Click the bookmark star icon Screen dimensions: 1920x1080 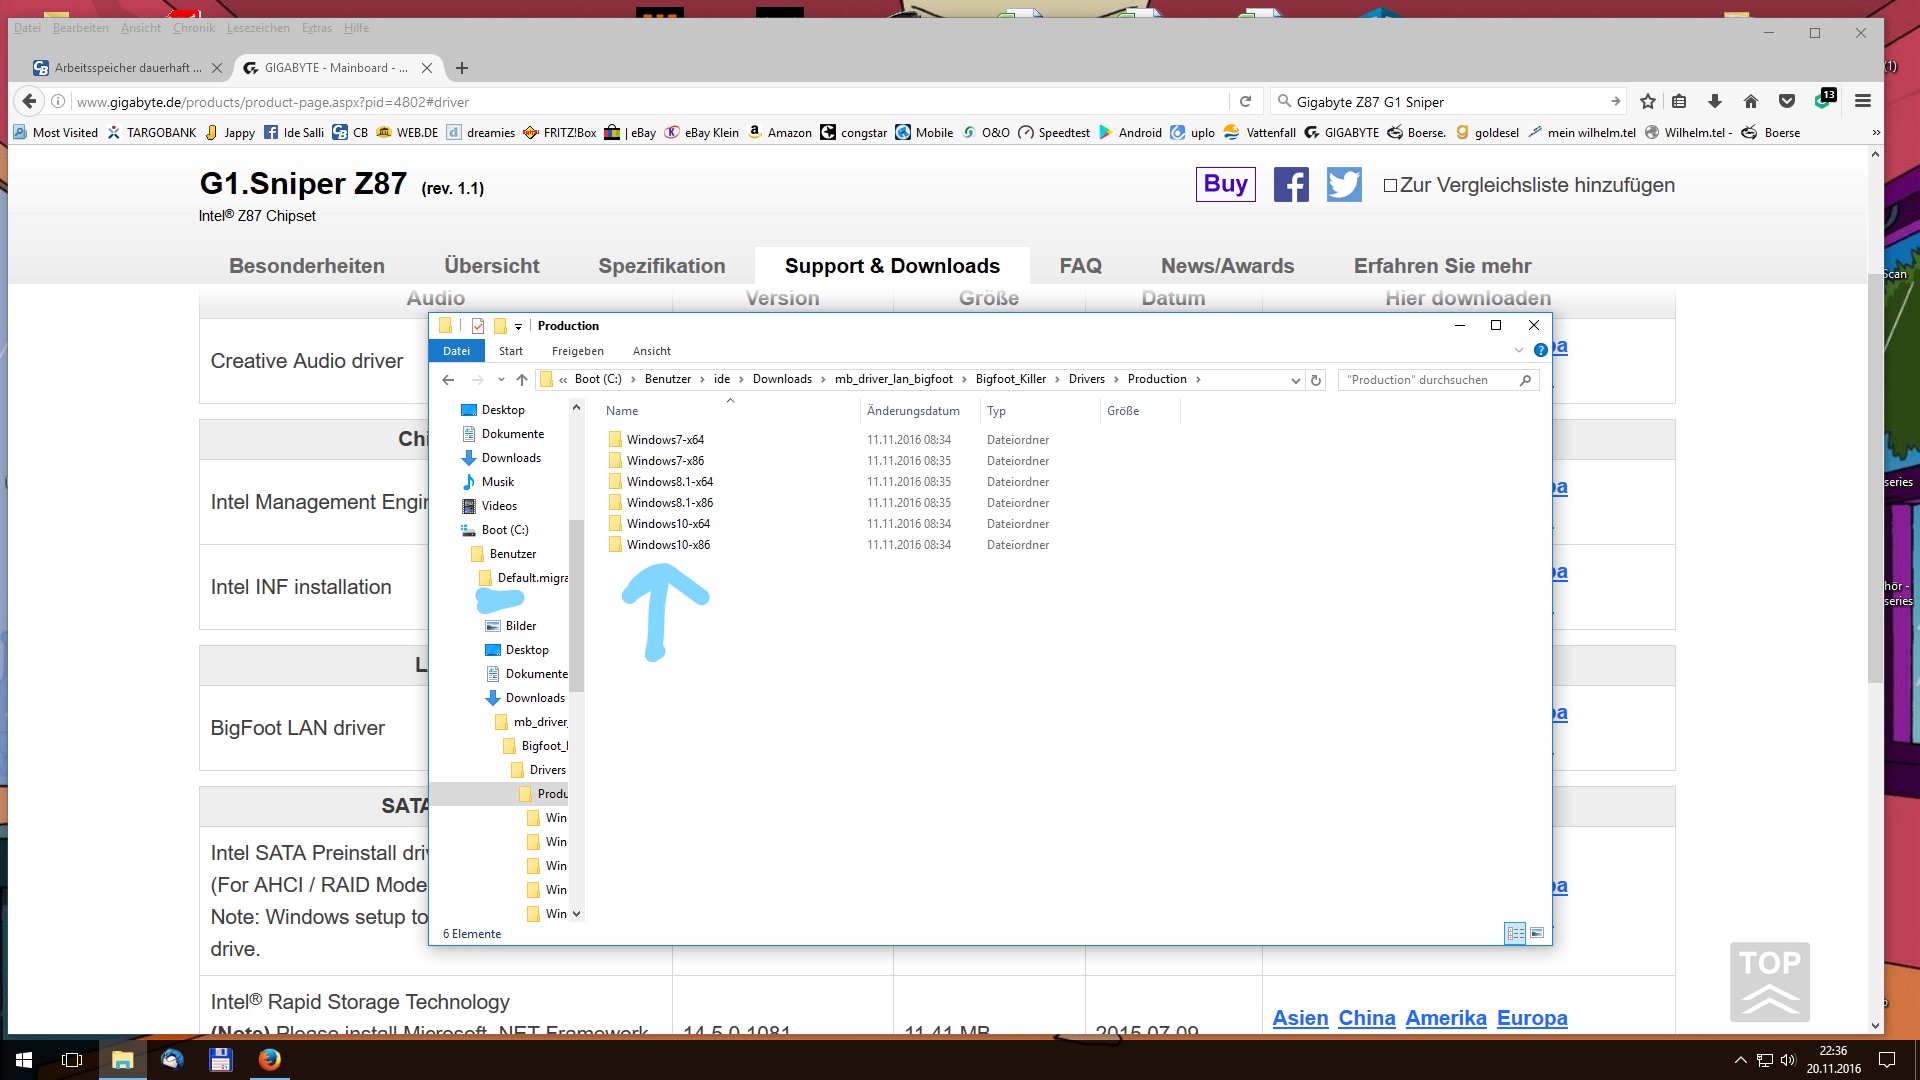(x=1648, y=102)
